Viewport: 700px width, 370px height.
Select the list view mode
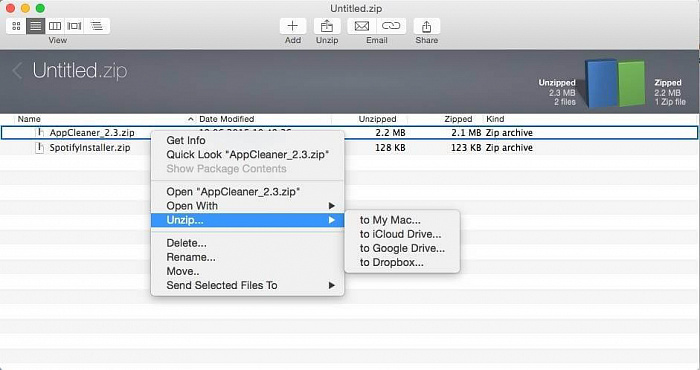click(x=35, y=26)
